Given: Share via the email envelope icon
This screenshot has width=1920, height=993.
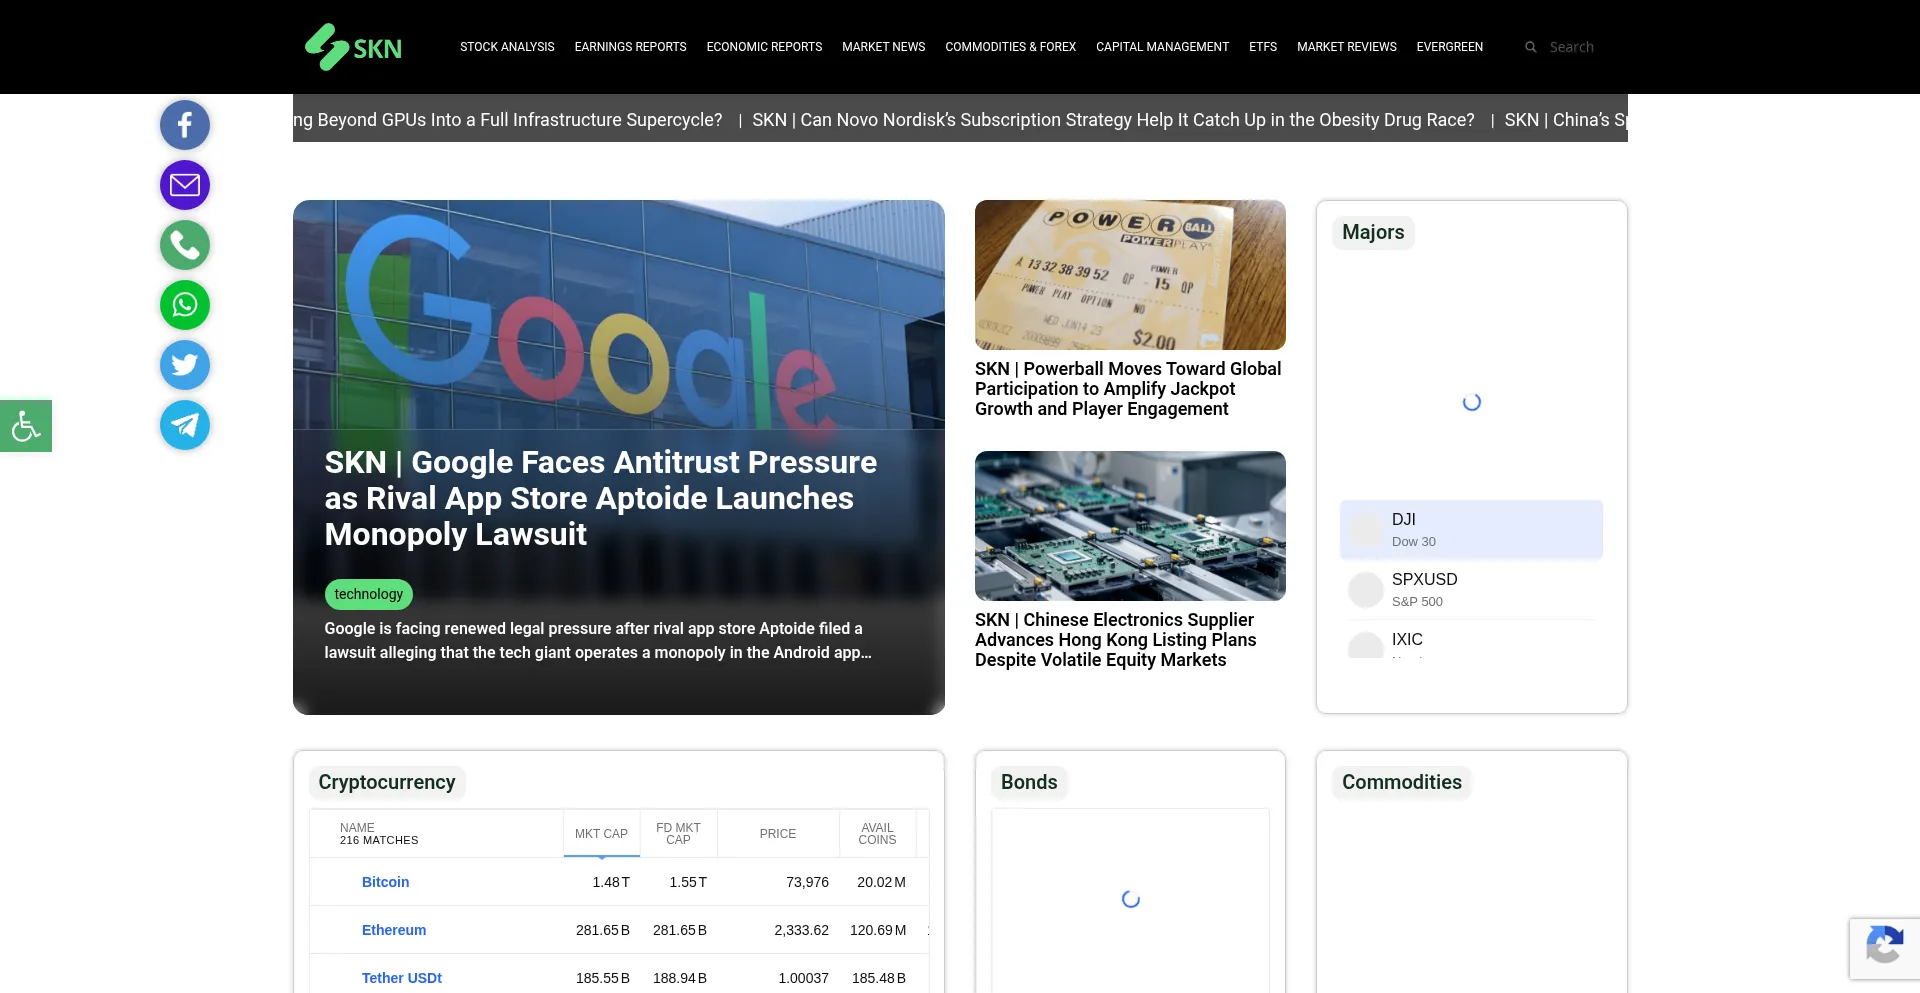Looking at the screenshot, I should (185, 185).
